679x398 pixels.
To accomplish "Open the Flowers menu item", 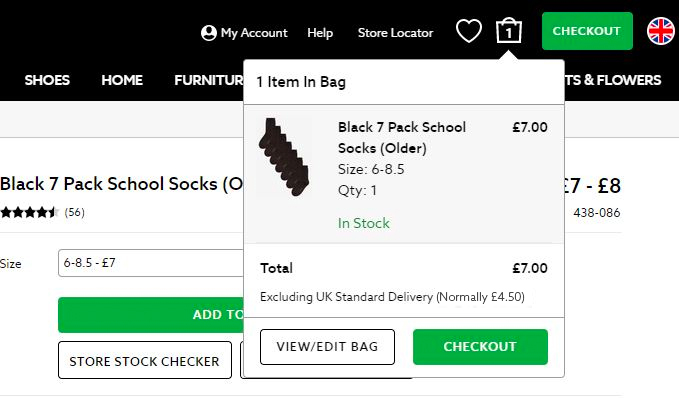I will (x=613, y=80).
